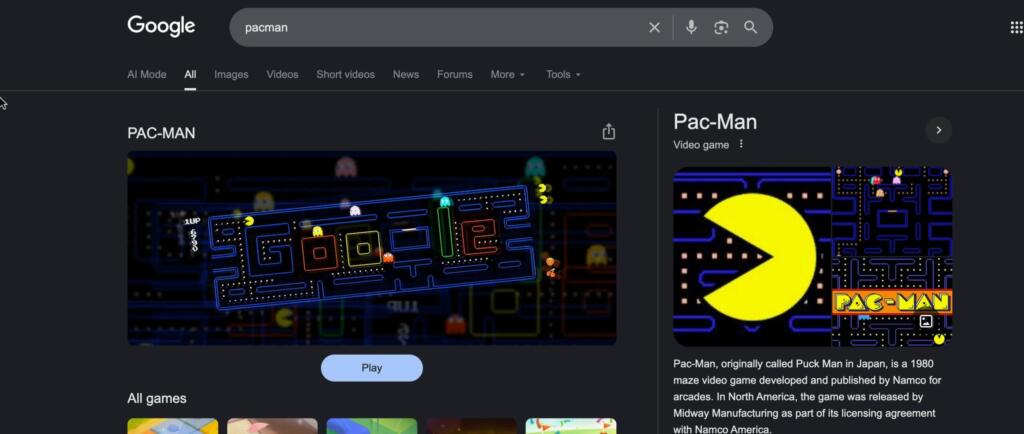The width and height of the screenshot is (1024, 434).
Task: Open Google Lens image search
Action: pyautogui.click(x=721, y=28)
